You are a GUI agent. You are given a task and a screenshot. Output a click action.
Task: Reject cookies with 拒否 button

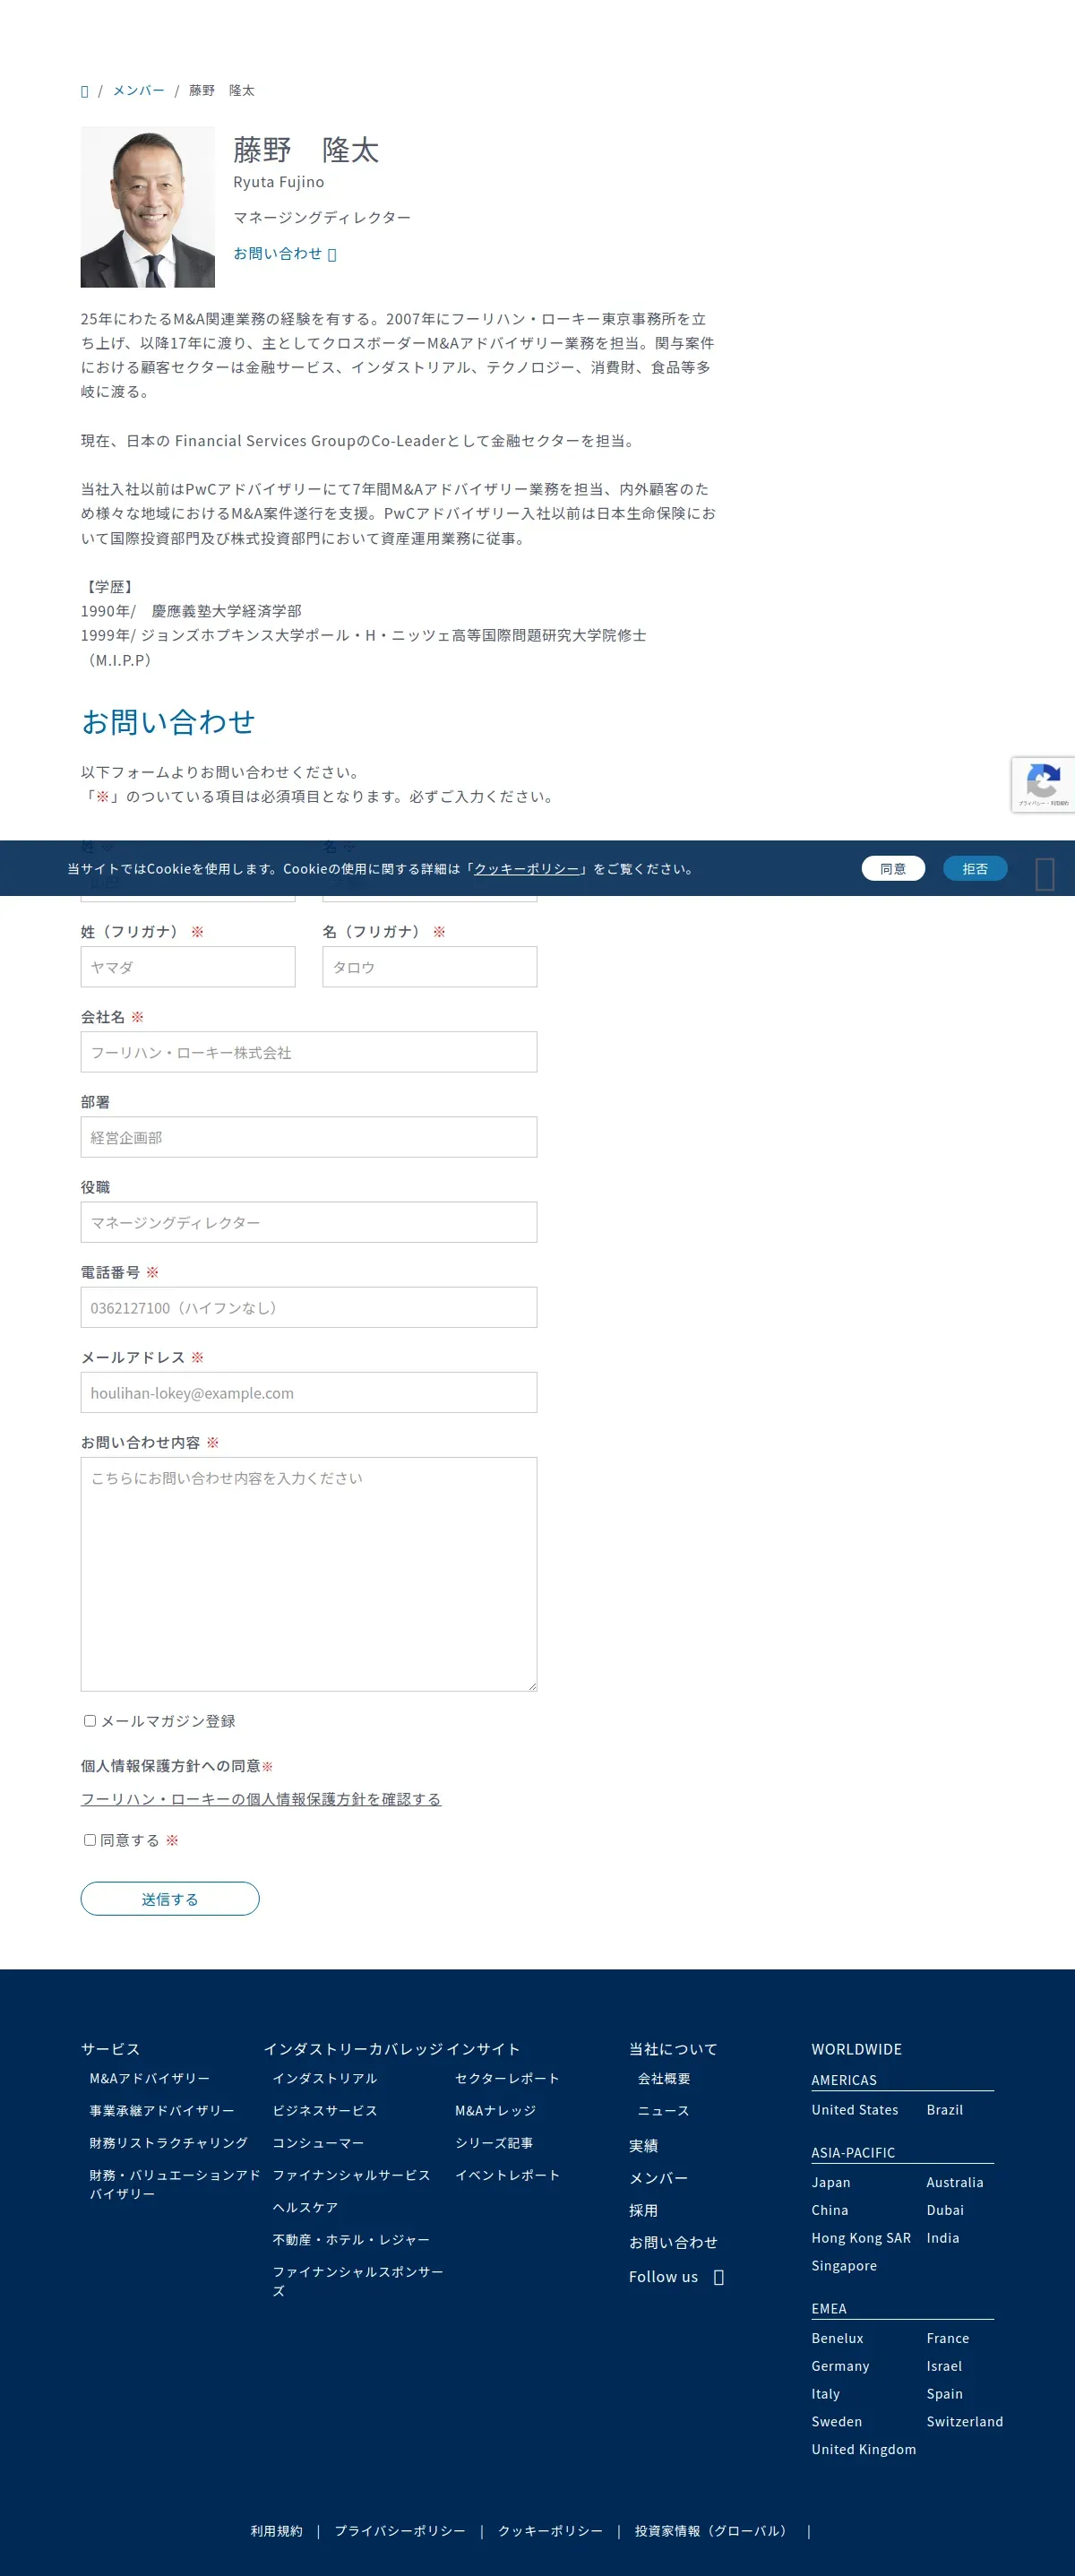coord(975,869)
